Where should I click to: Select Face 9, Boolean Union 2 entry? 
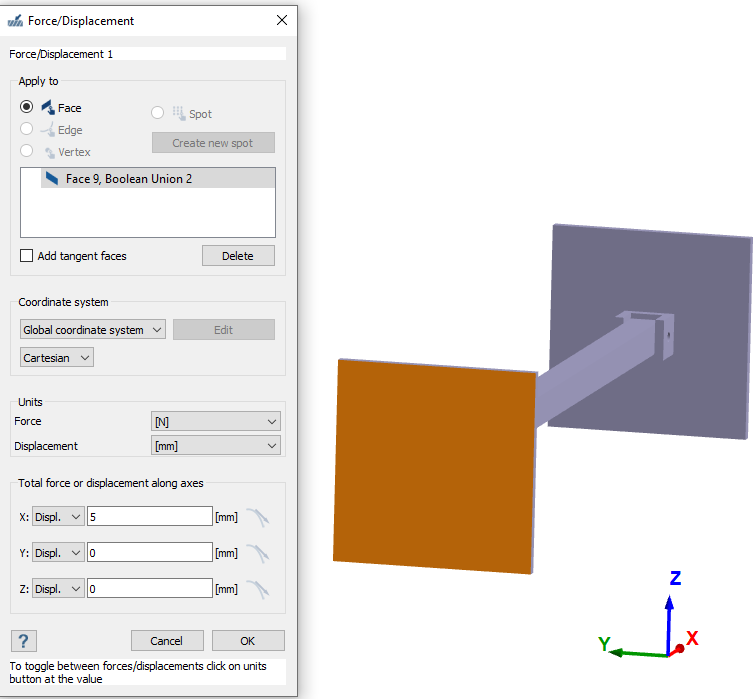[x=158, y=179]
